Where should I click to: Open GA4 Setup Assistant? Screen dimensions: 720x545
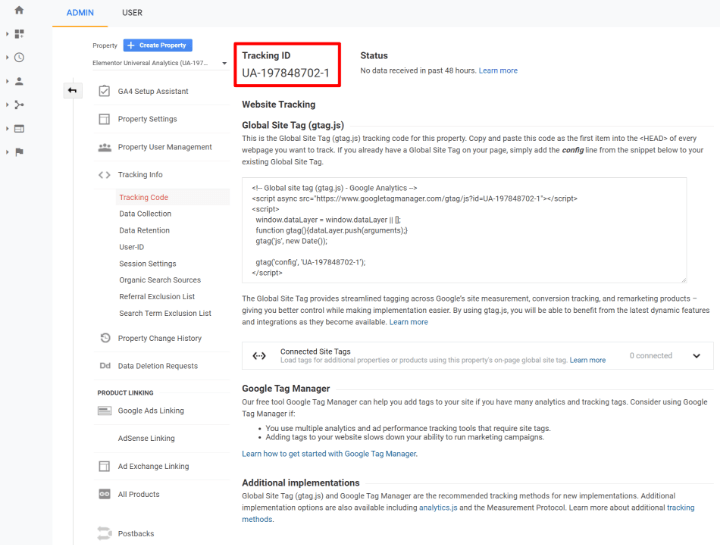point(153,91)
